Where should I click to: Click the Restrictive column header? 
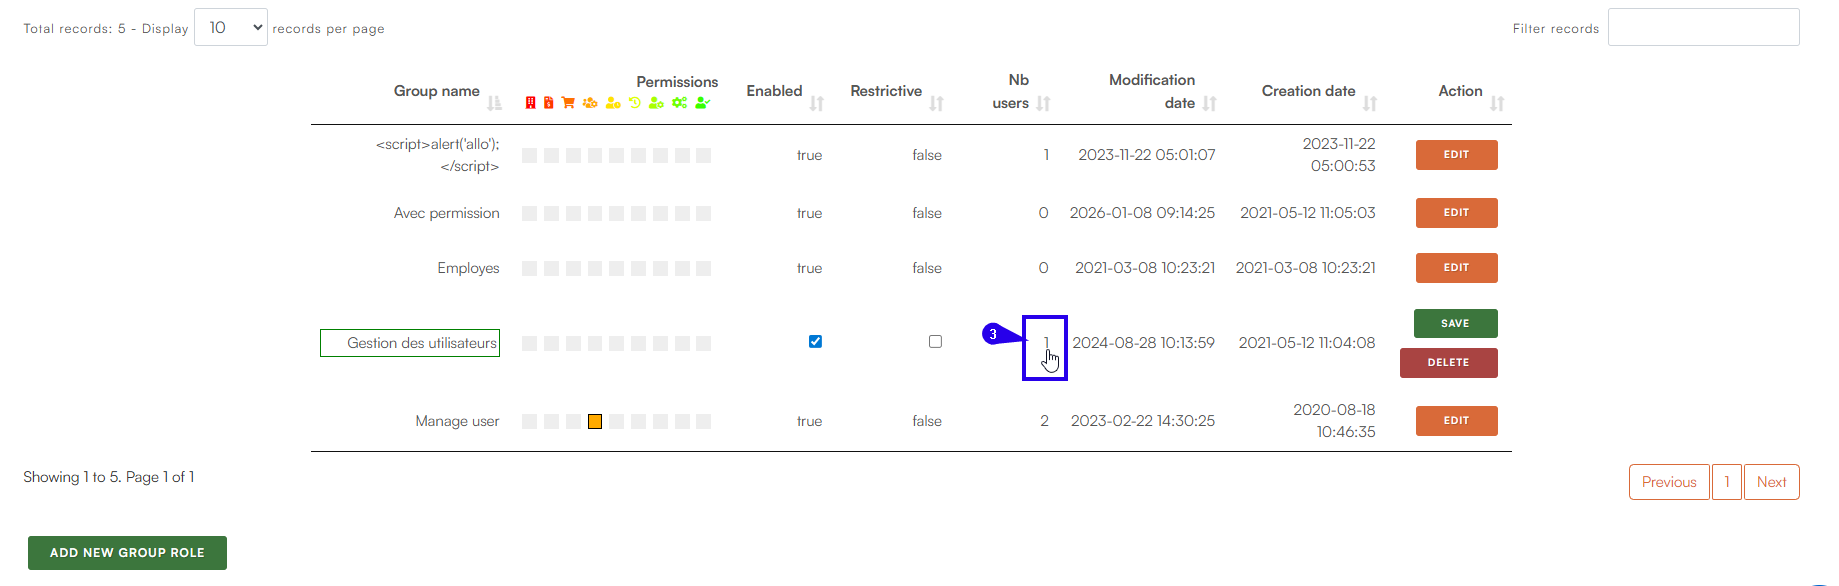pos(886,91)
